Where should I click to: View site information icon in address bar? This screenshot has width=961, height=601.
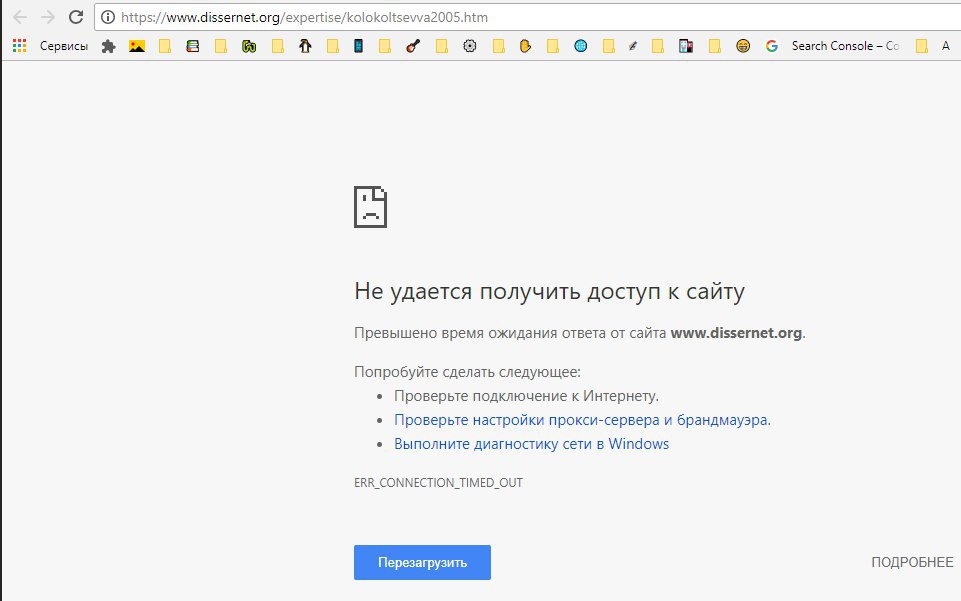click(108, 17)
